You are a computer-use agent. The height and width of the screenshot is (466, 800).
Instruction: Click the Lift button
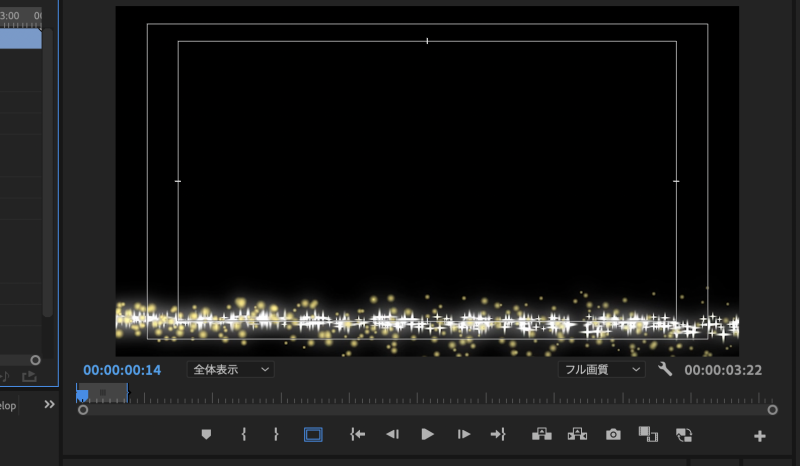pyautogui.click(x=542, y=435)
